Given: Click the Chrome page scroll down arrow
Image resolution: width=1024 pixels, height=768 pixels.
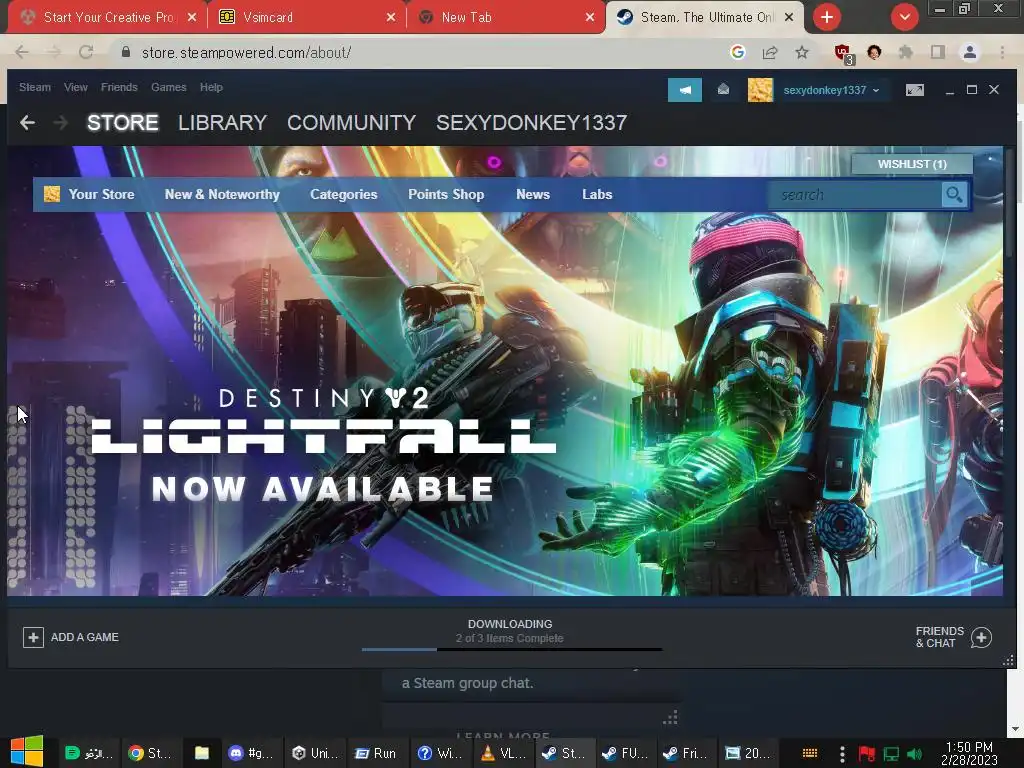Looking at the screenshot, I should 1014,729.
